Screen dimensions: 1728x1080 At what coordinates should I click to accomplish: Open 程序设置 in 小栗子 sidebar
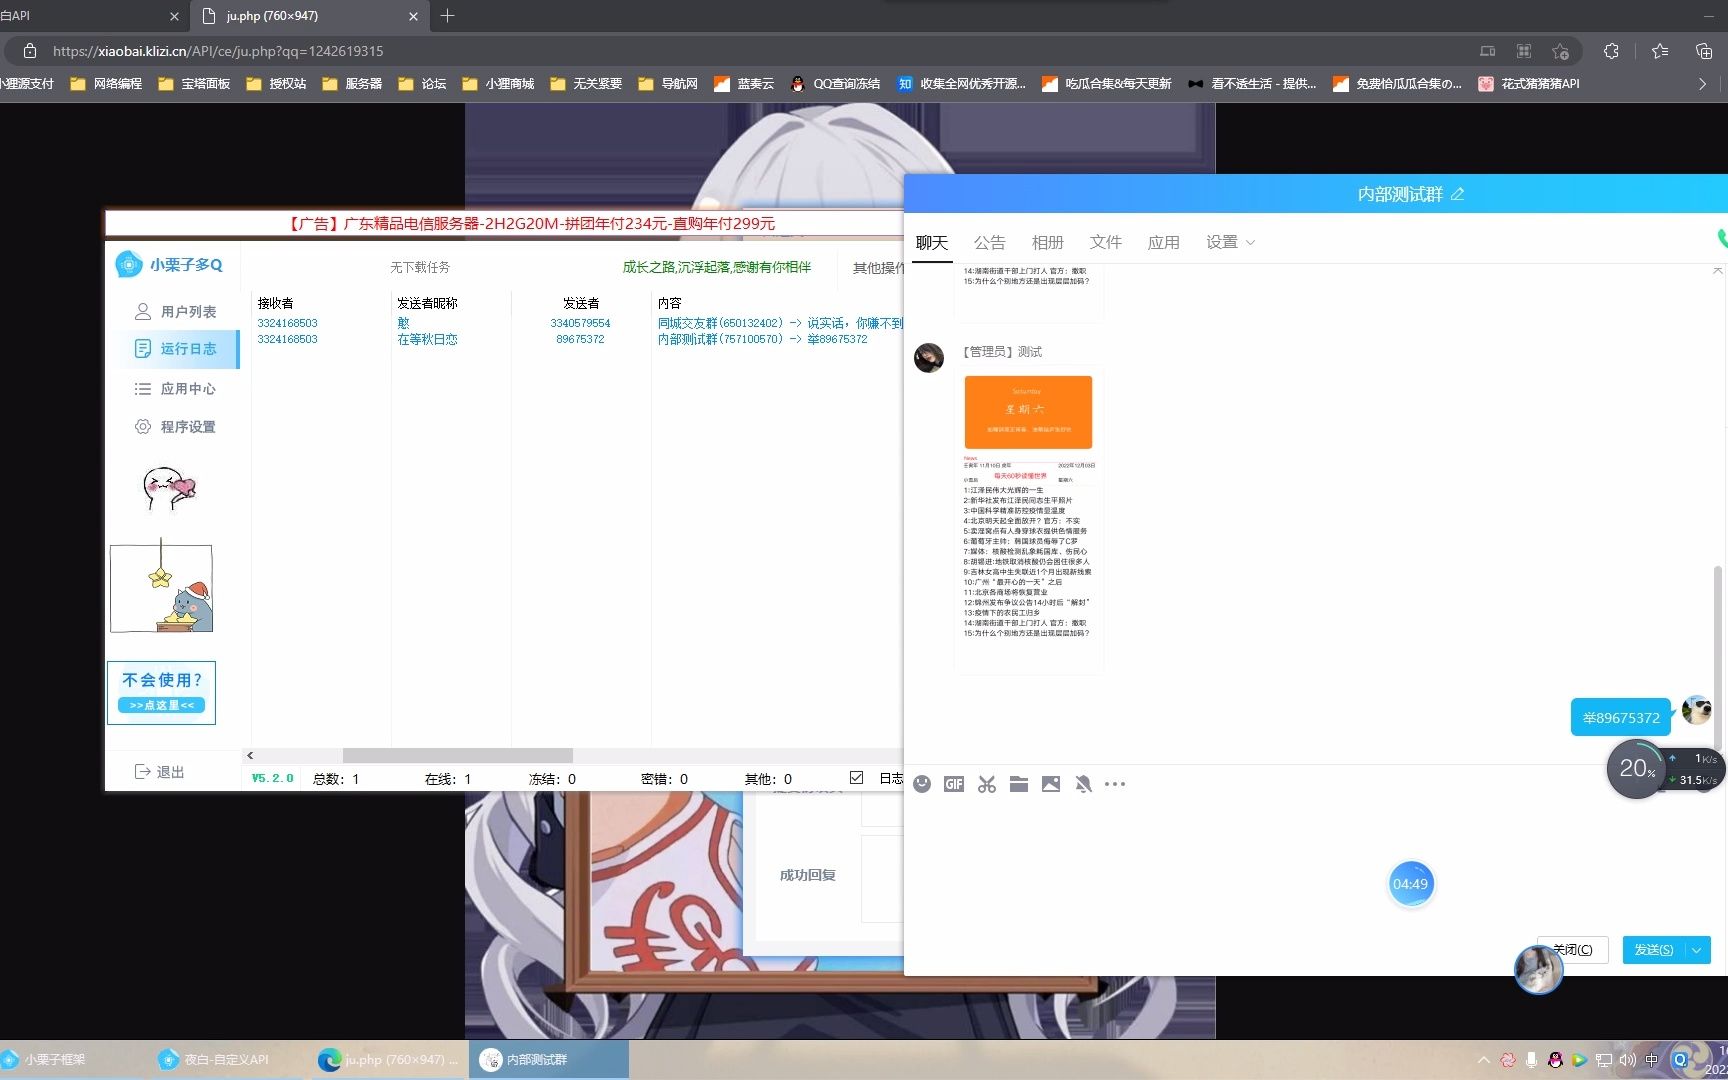click(174, 427)
